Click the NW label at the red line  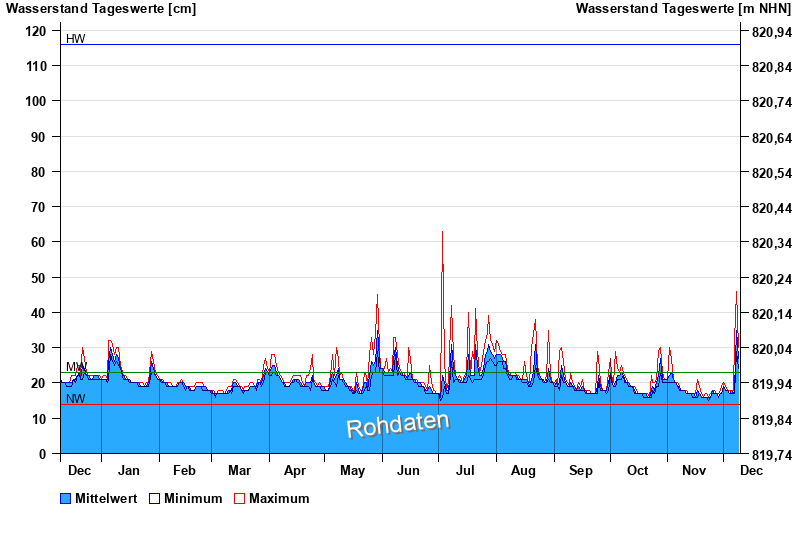tap(76, 399)
